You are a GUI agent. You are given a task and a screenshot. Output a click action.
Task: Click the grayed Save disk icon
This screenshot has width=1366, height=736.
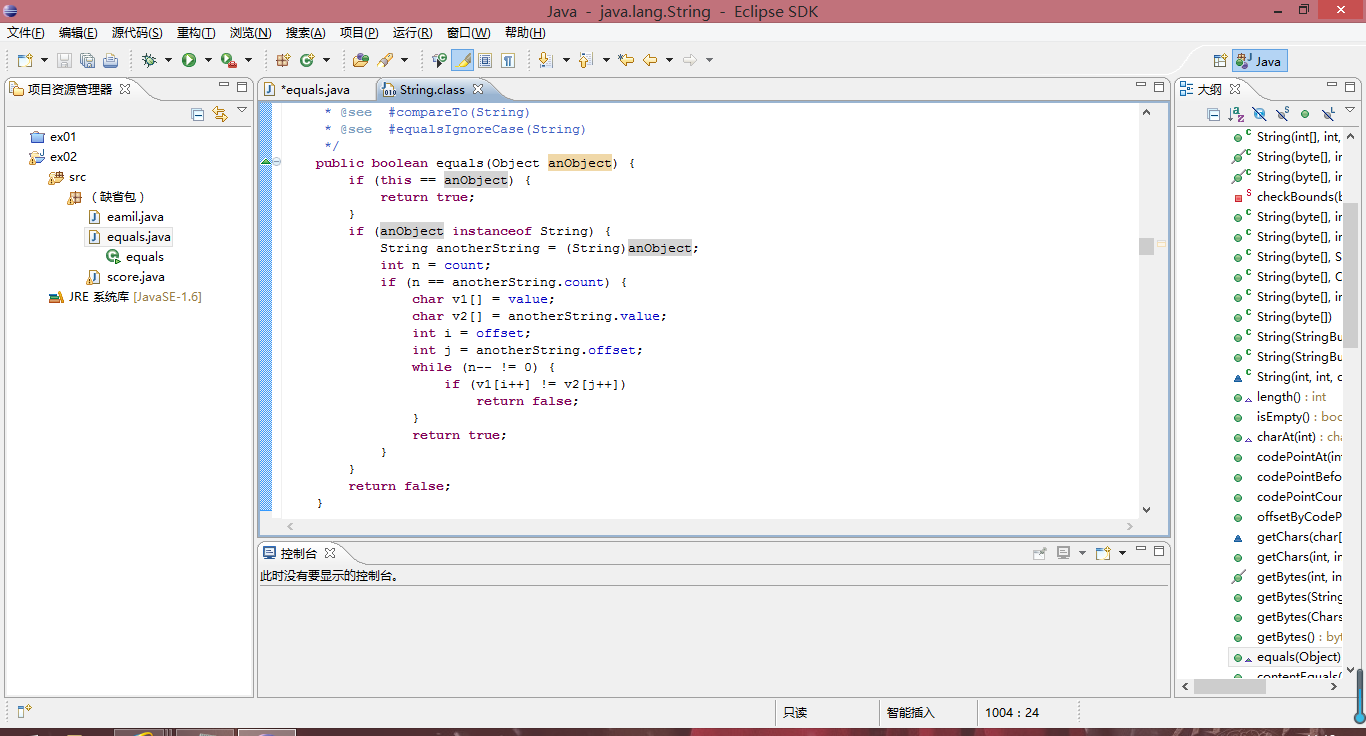63,60
